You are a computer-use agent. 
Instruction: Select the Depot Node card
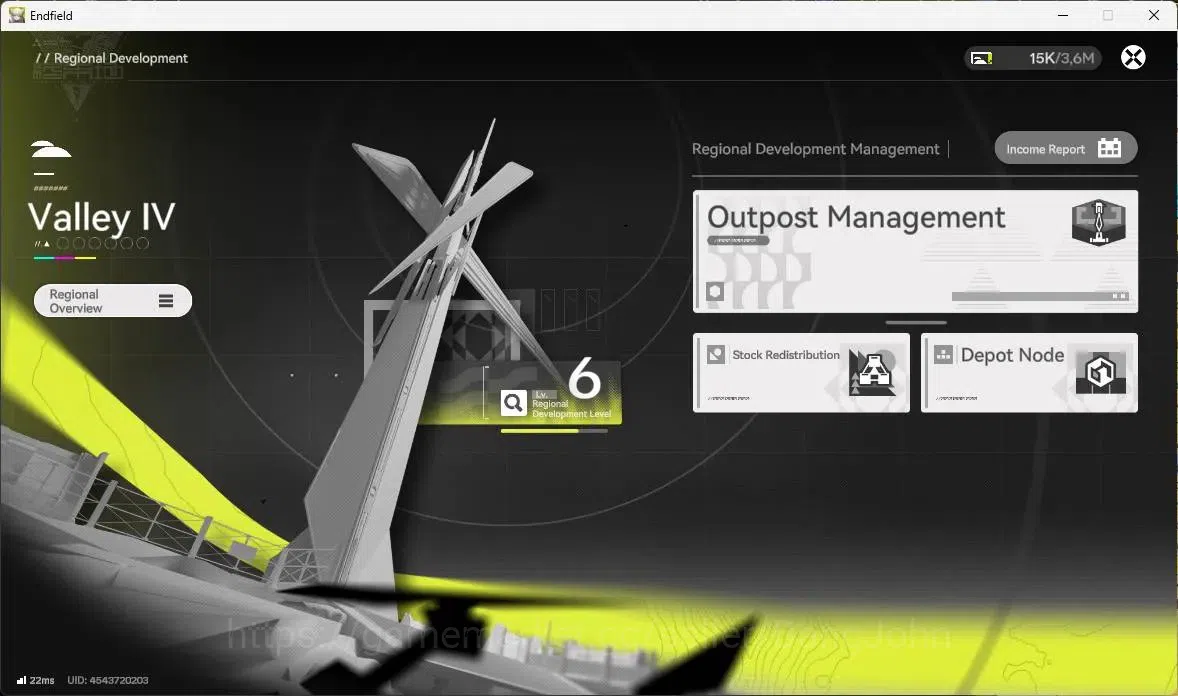pos(1029,373)
